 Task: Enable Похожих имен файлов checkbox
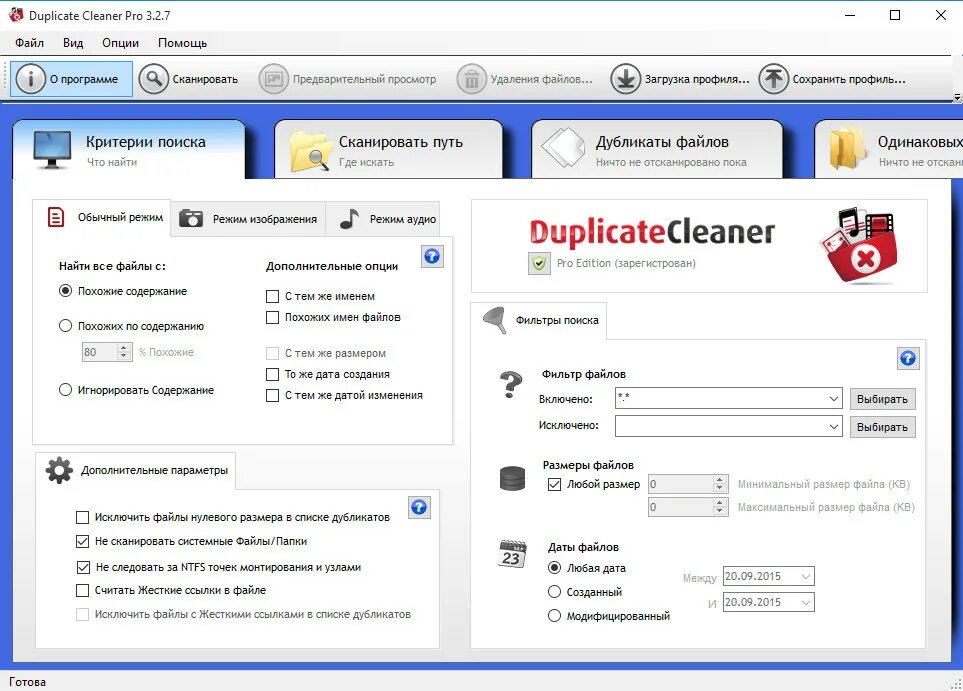272,318
